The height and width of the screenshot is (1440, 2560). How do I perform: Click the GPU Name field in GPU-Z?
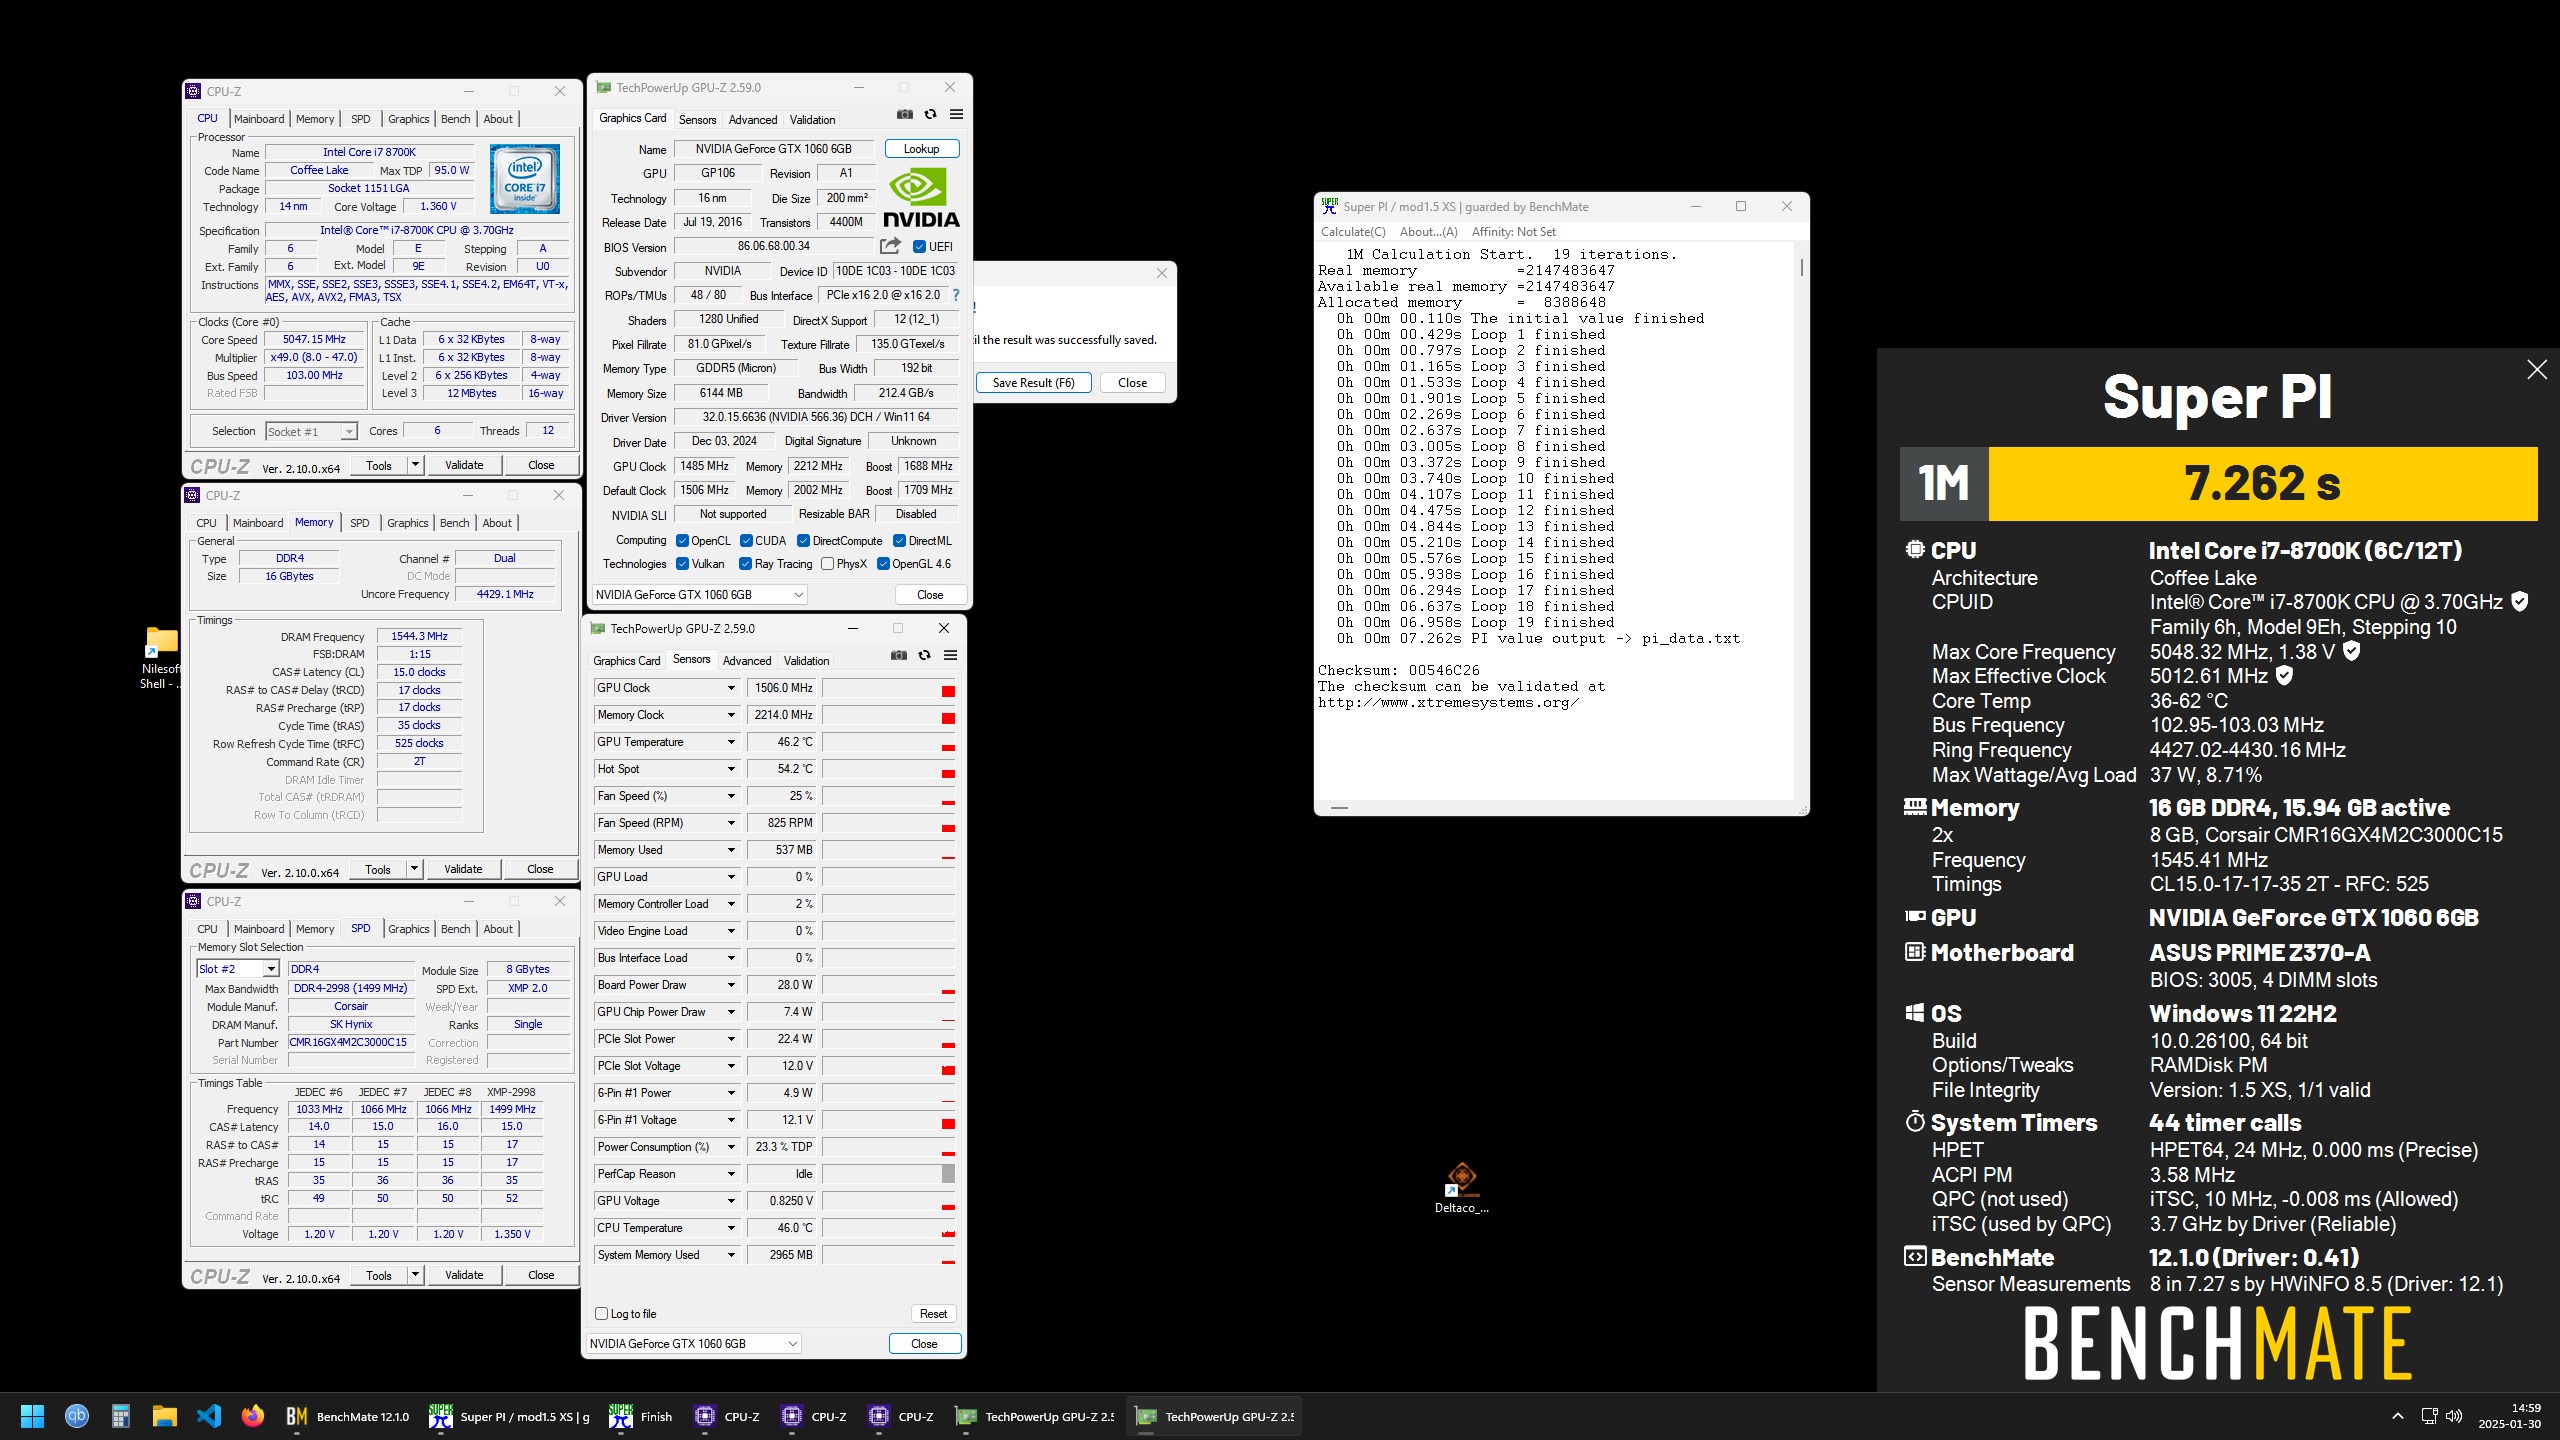774,149
